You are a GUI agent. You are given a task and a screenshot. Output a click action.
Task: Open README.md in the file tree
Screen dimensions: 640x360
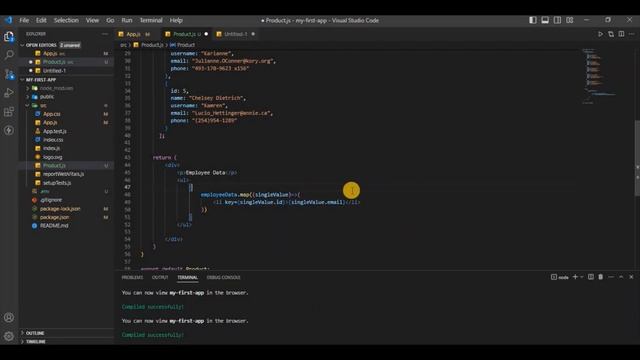click(54, 226)
